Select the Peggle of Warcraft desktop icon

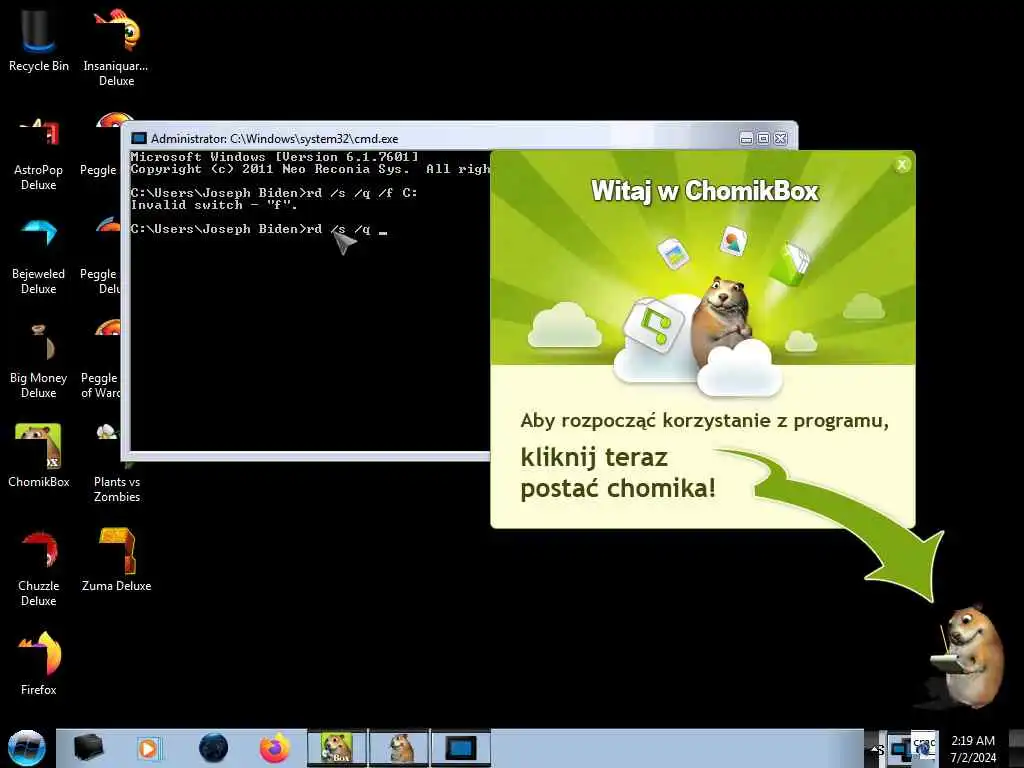[x=99, y=361]
